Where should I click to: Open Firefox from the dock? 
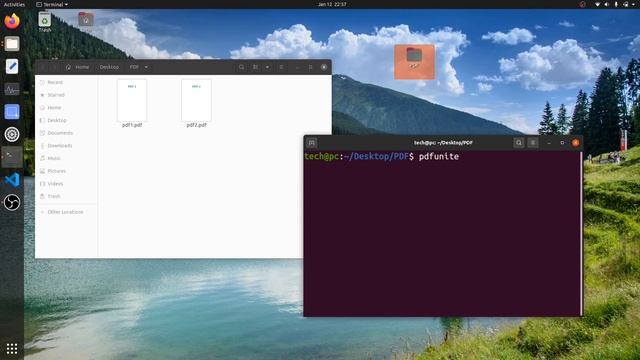coord(12,21)
